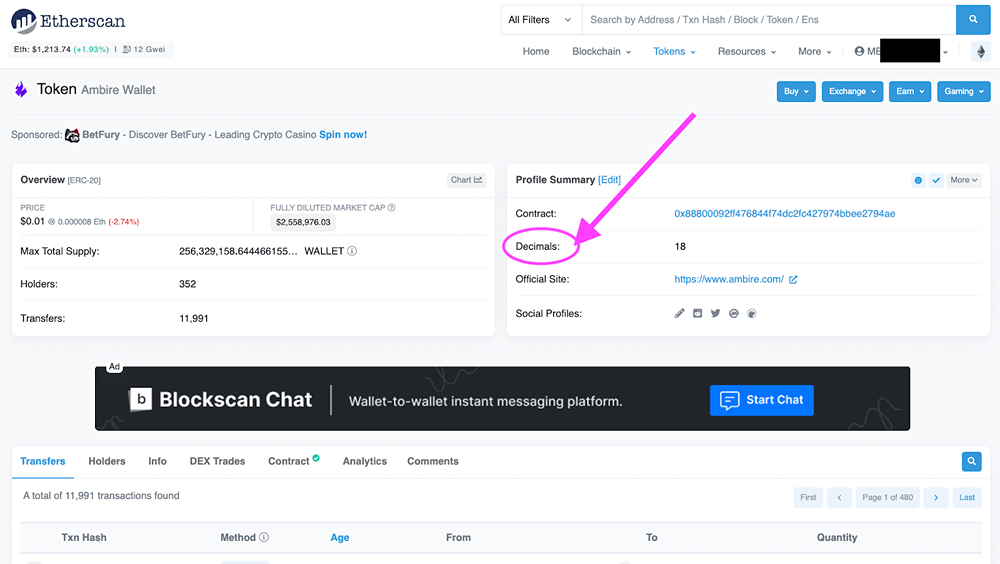The width and height of the screenshot is (1000, 564).
Task: Click the Spin now! sponsored link
Action: pyautogui.click(x=343, y=135)
